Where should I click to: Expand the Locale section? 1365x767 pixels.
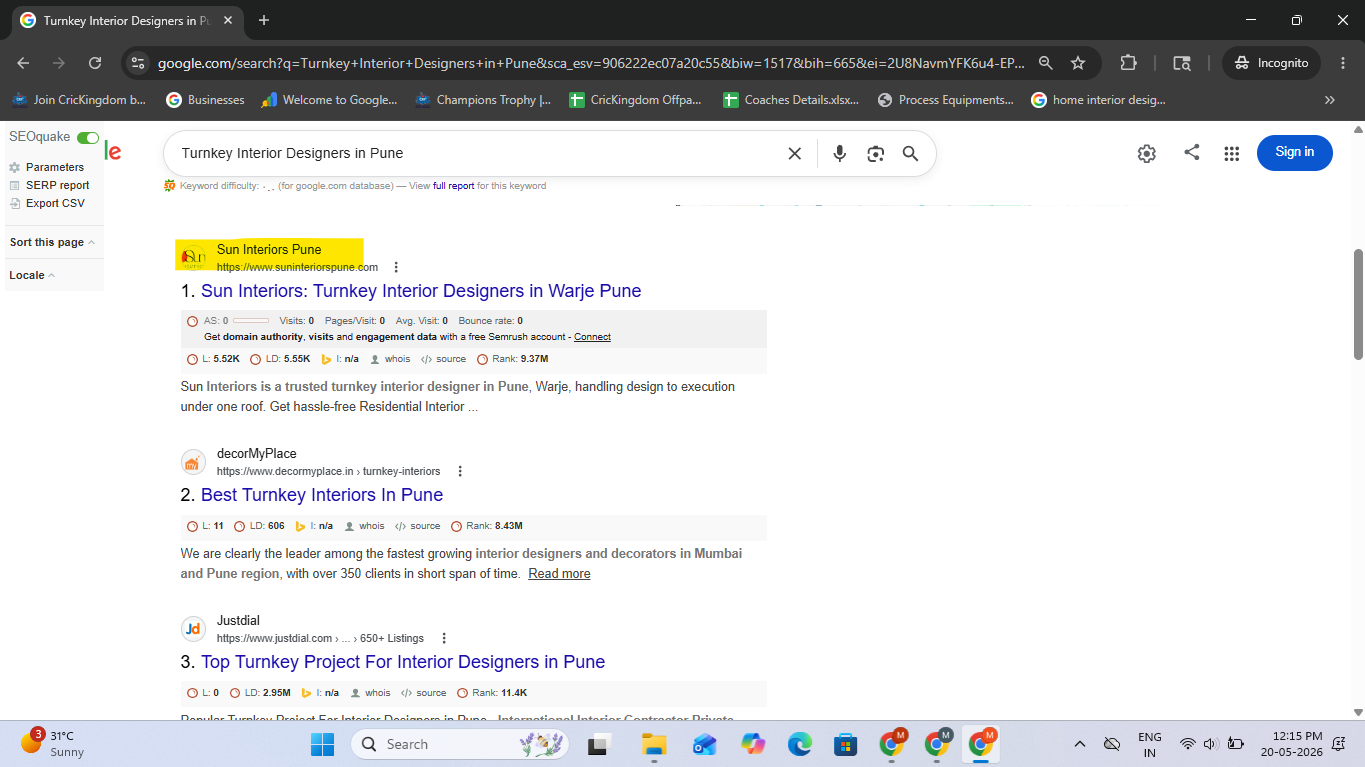(x=32, y=275)
